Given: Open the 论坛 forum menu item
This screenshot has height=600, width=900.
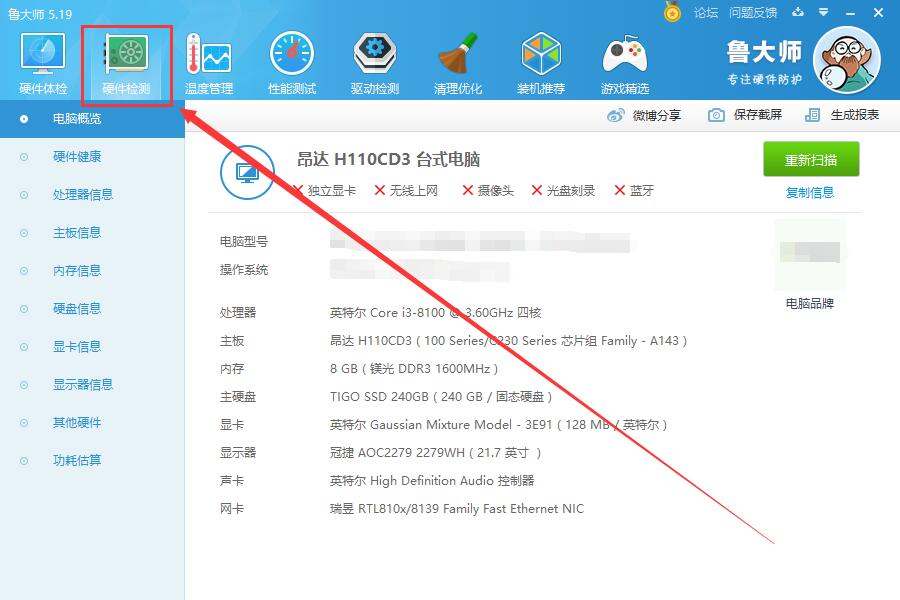Looking at the screenshot, I should (x=708, y=12).
